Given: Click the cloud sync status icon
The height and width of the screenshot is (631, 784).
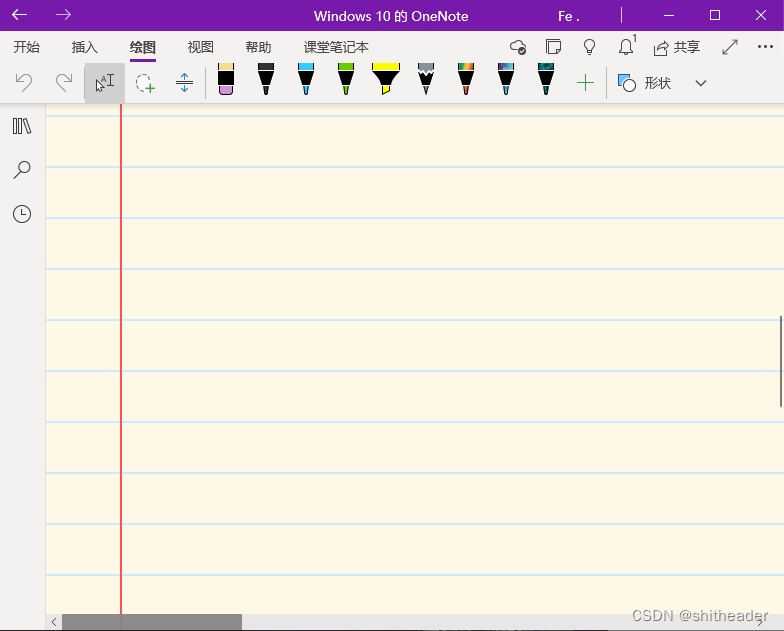Looking at the screenshot, I should click(x=518, y=47).
